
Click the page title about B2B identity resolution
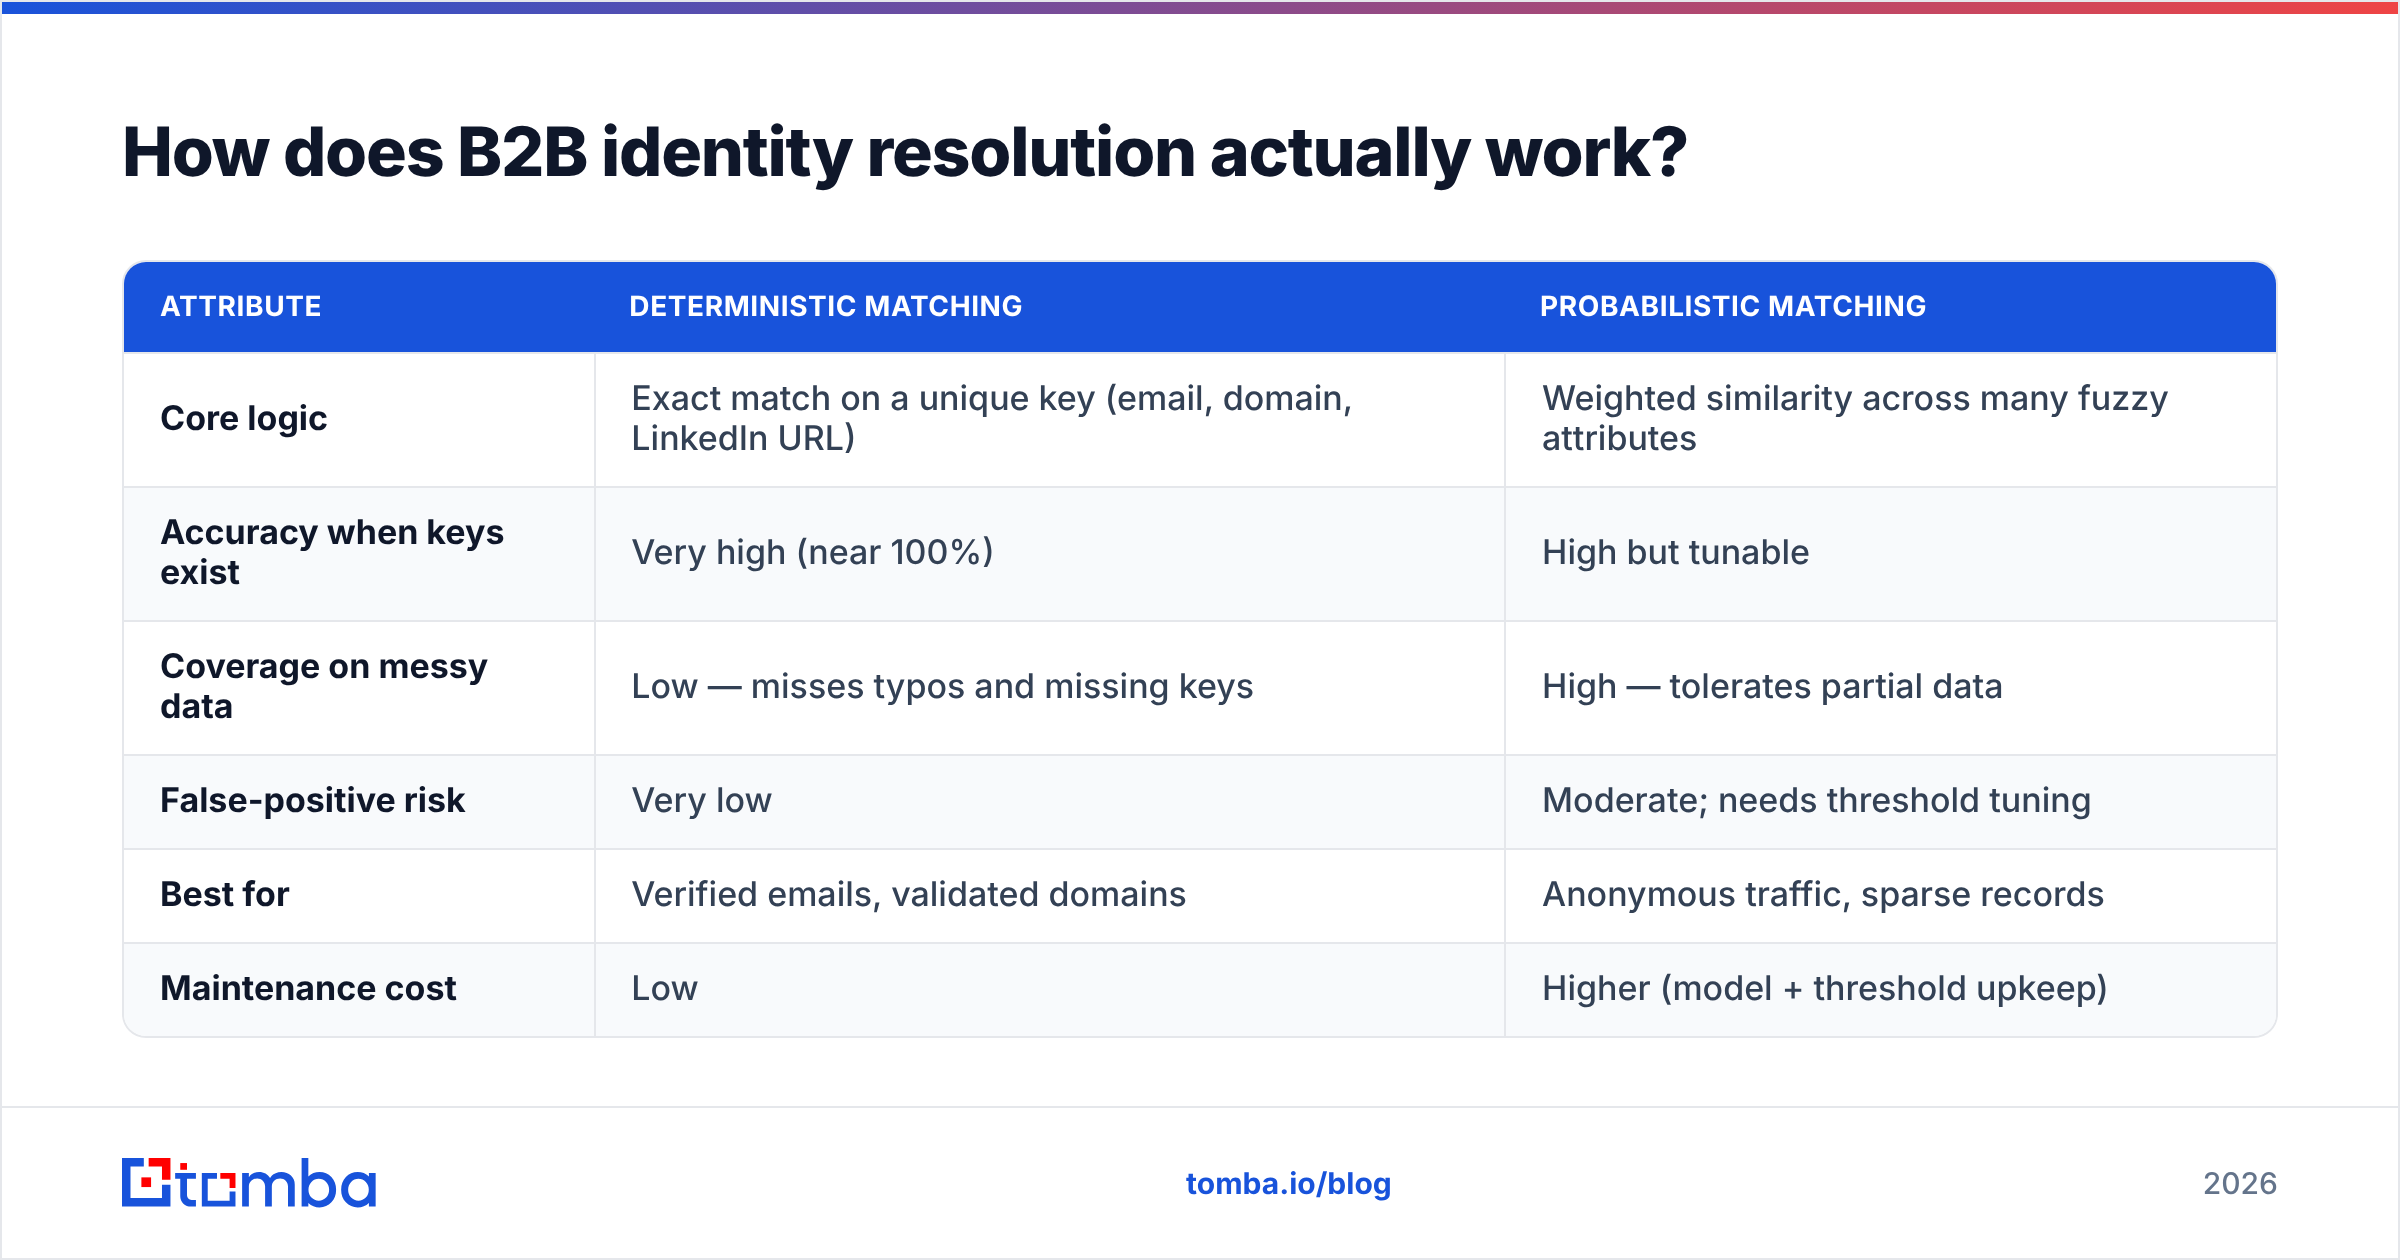[x=904, y=153]
